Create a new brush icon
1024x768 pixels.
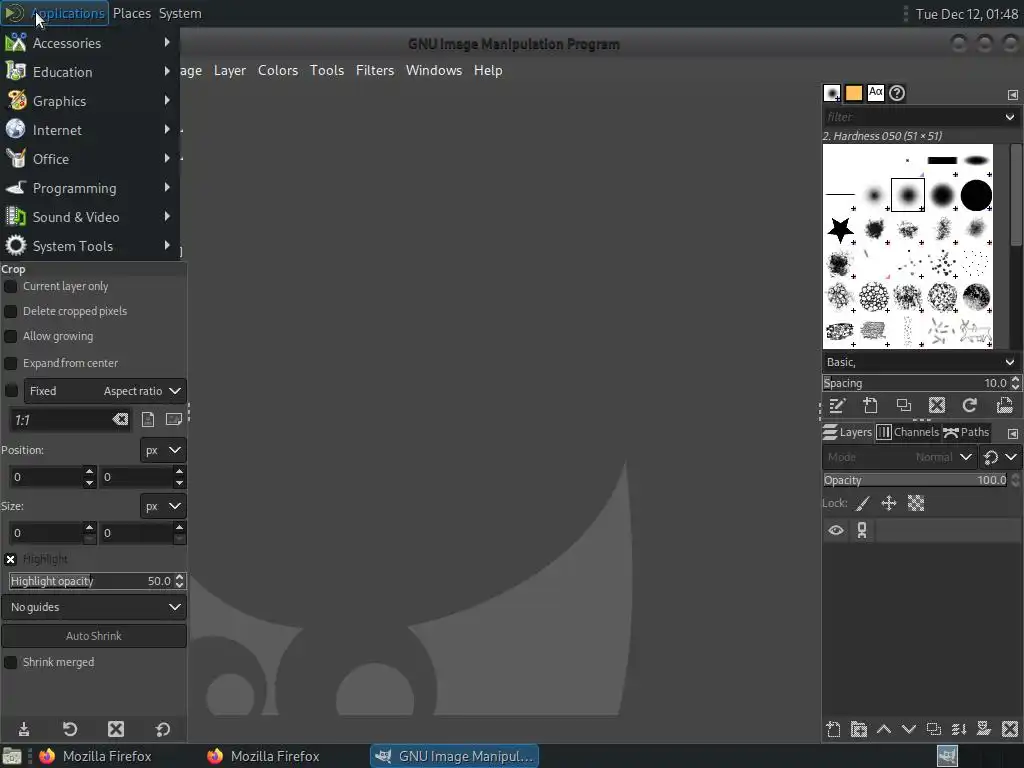click(x=870, y=406)
